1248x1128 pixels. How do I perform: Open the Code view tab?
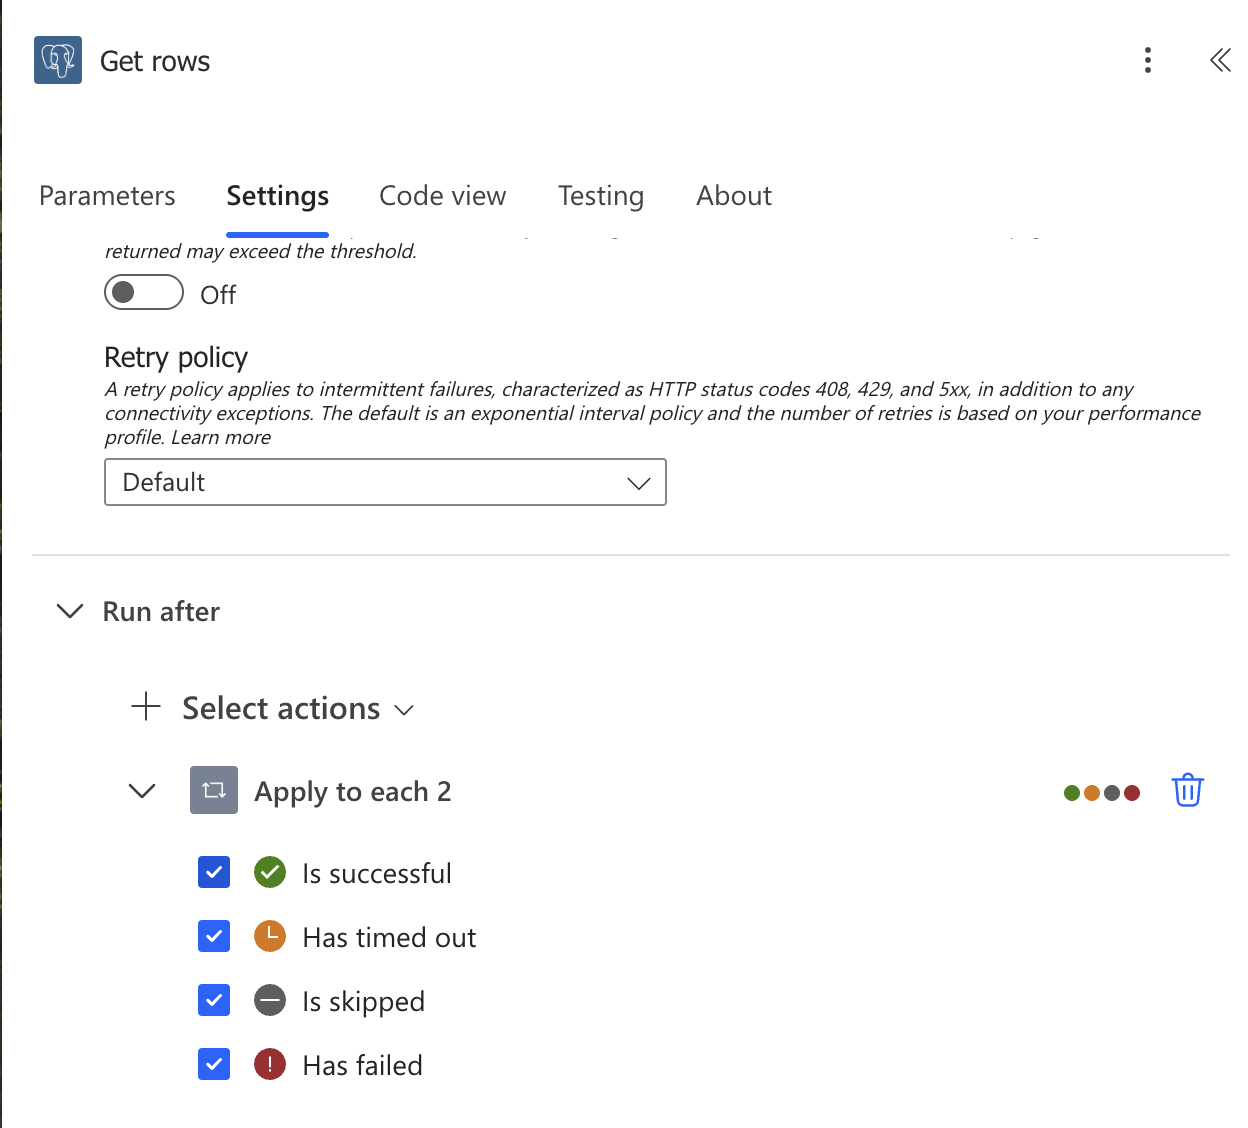click(443, 196)
